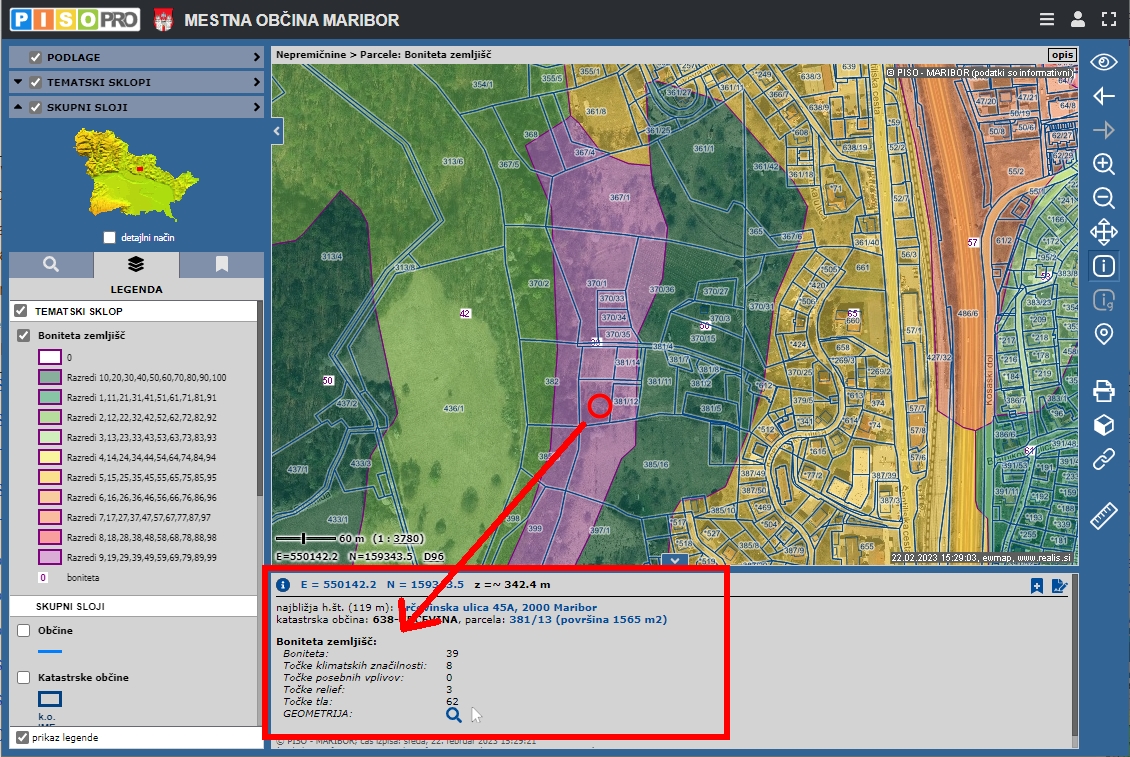The height and width of the screenshot is (757, 1130).
Task: Enable the Občine layer checkbox
Action: click(24, 630)
